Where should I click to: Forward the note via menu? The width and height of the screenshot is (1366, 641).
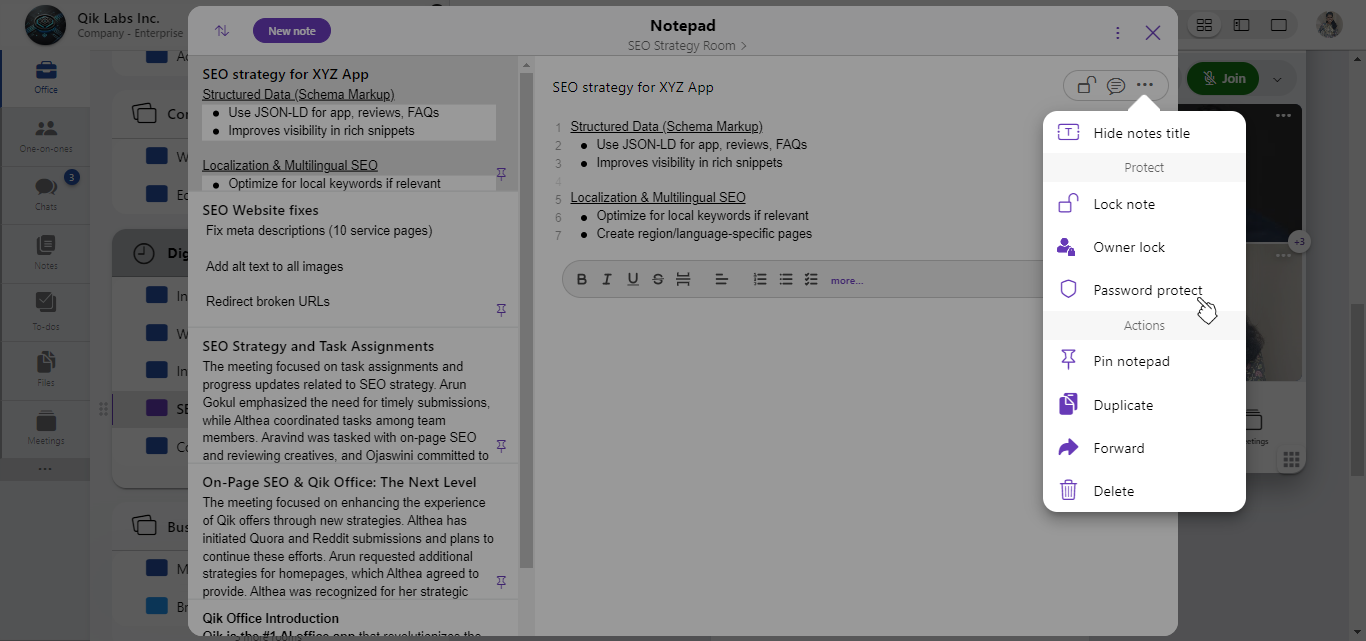[x=1118, y=448]
